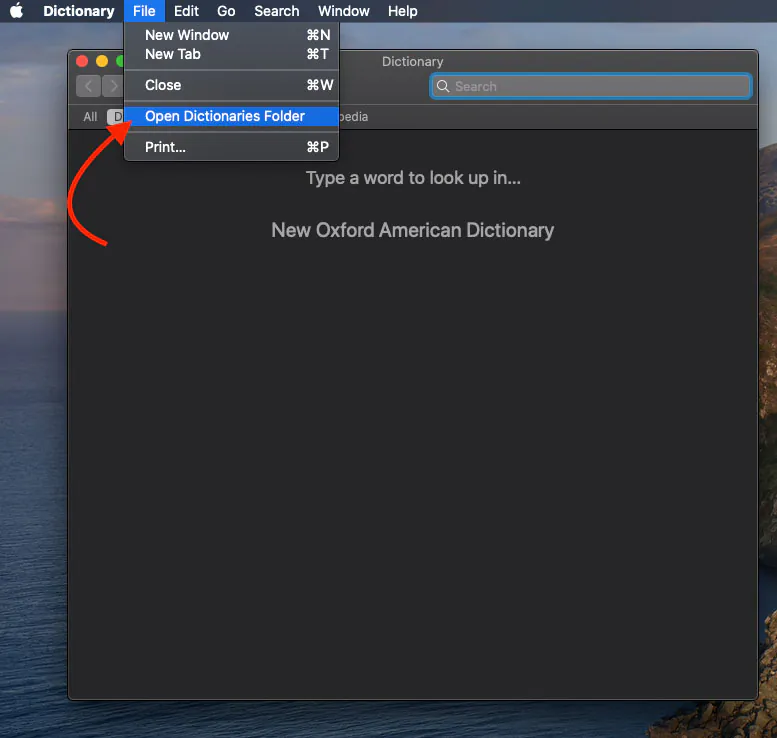This screenshot has height=738, width=777.
Task: Click the yellow minimize window button
Action: coord(101,62)
